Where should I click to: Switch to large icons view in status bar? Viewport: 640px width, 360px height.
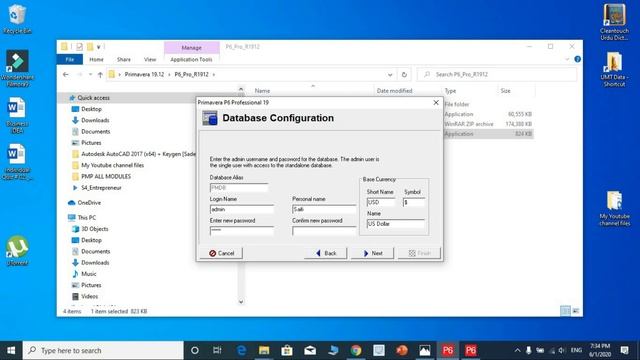[x=576, y=311]
